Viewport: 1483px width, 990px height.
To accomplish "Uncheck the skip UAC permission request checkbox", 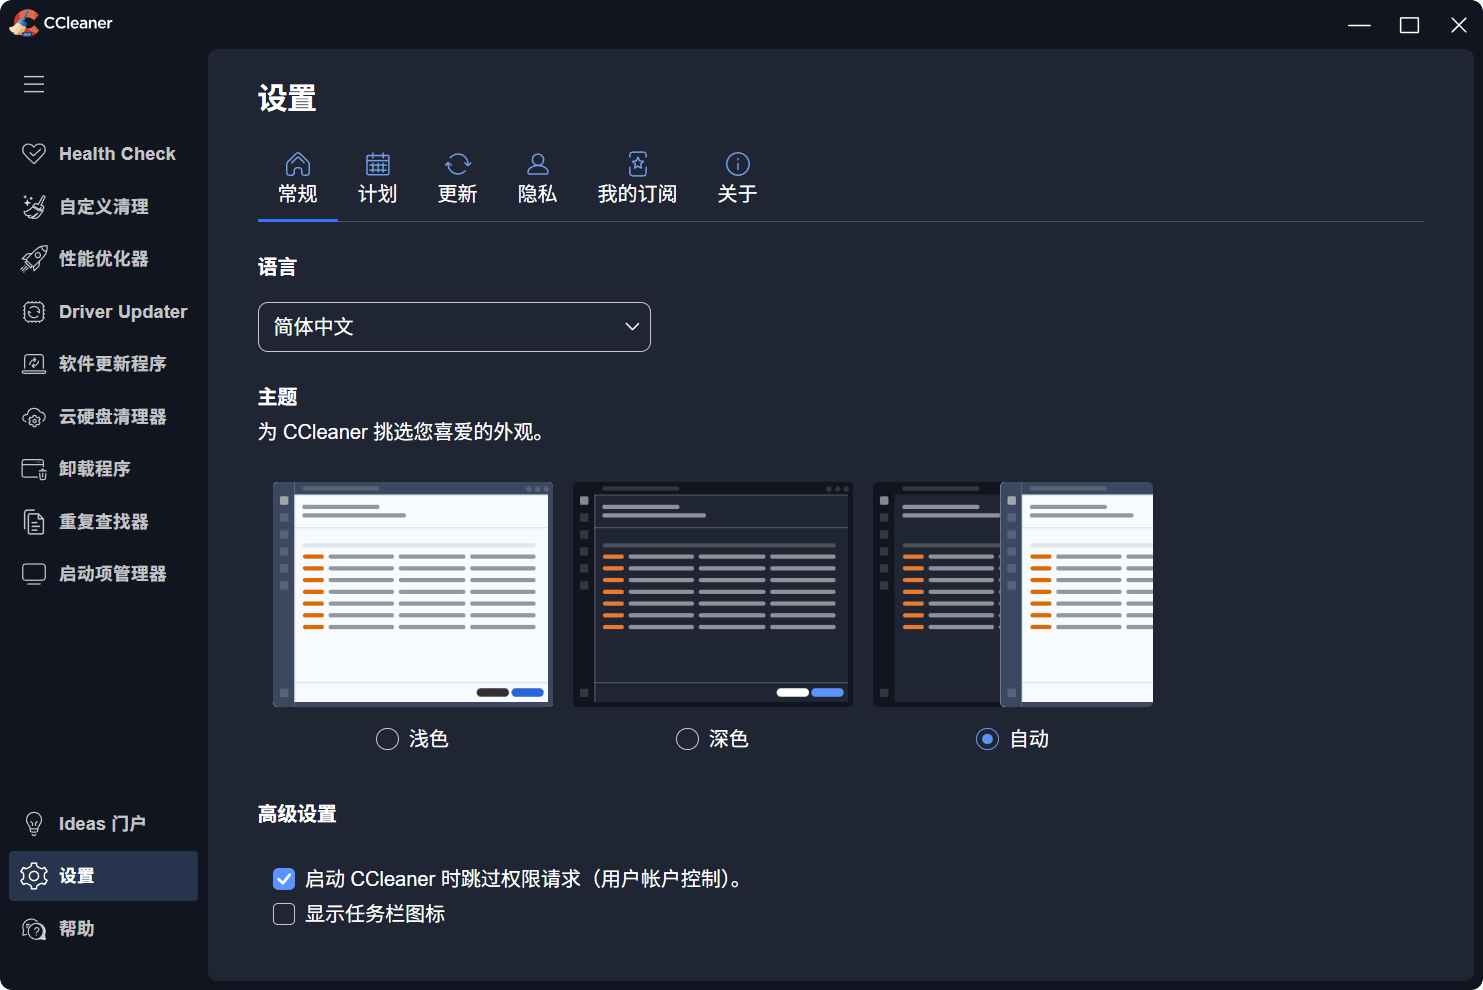I will pos(284,879).
